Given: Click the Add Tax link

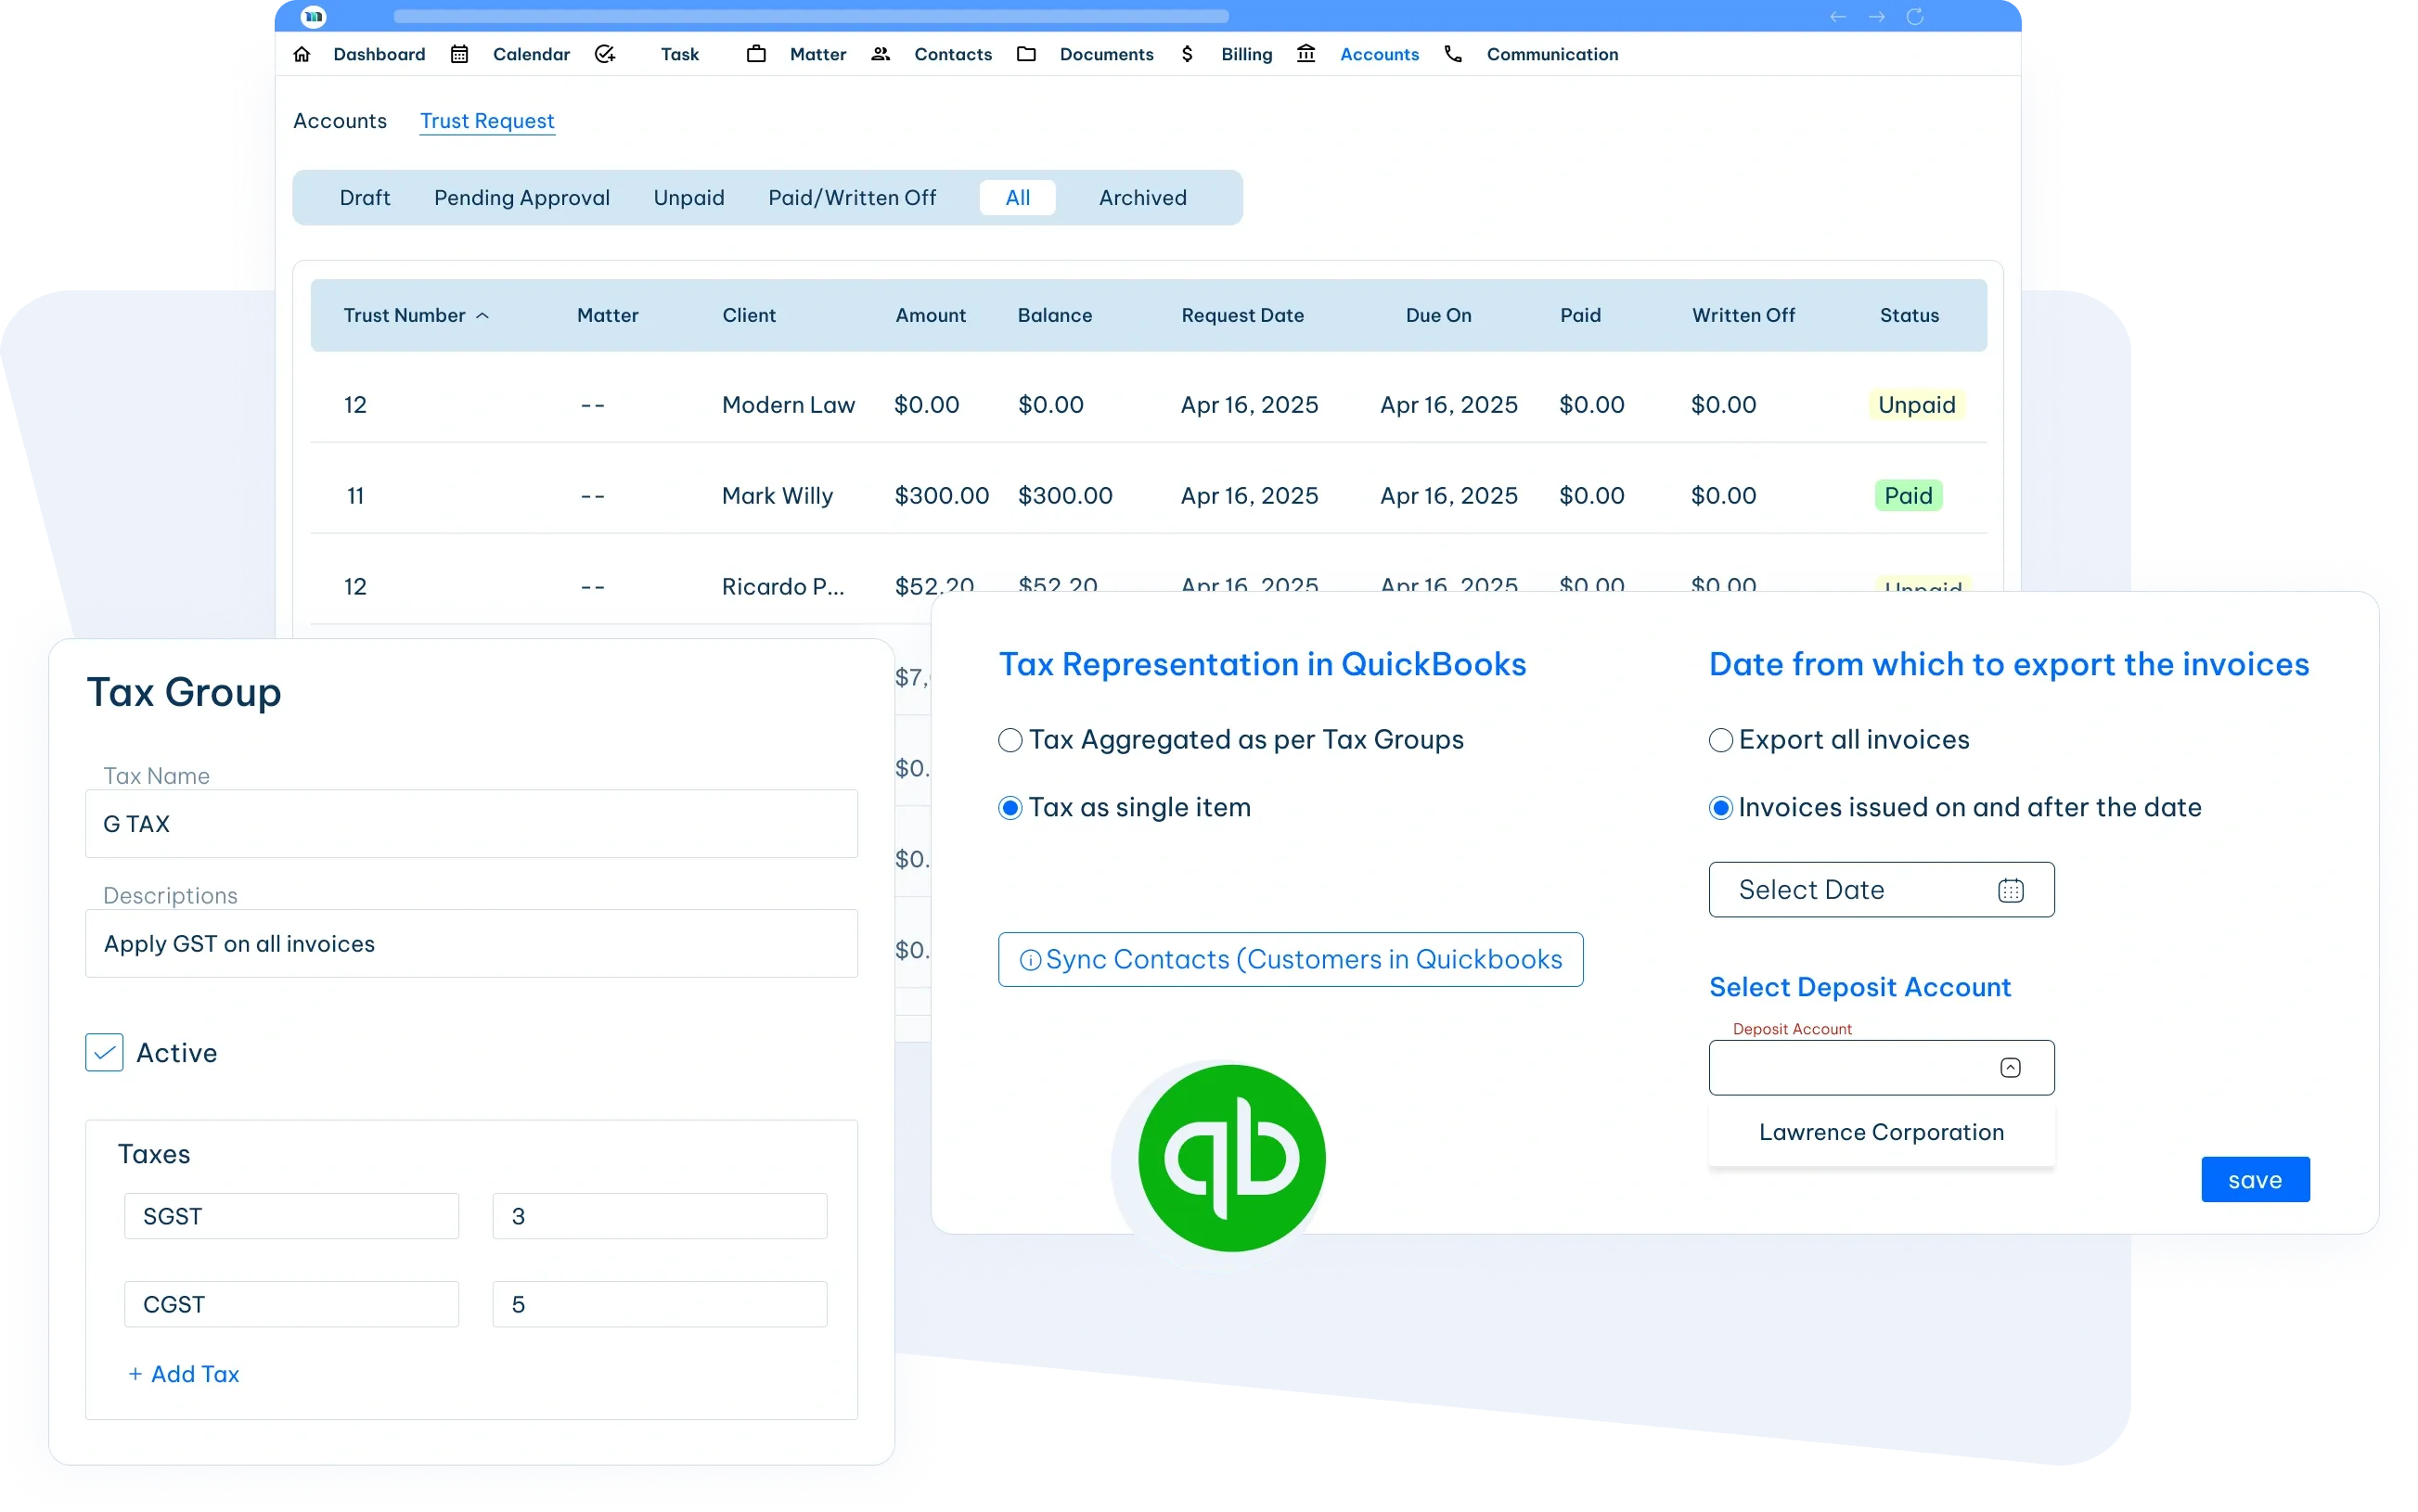Looking at the screenshot, I should pyautogui.click(x=195, y=1374).
